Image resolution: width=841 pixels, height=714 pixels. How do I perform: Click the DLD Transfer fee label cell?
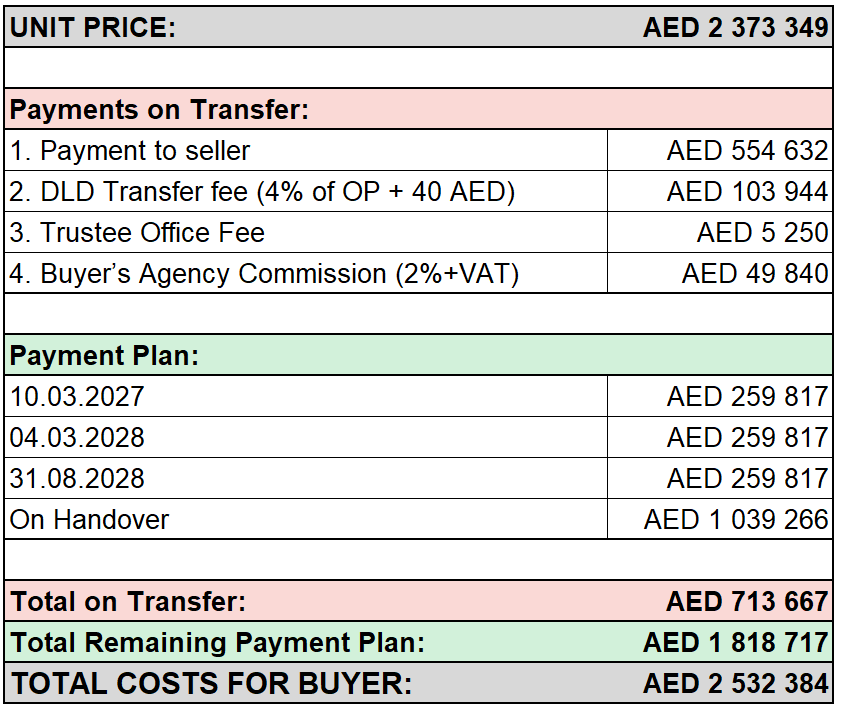point(306,192)
